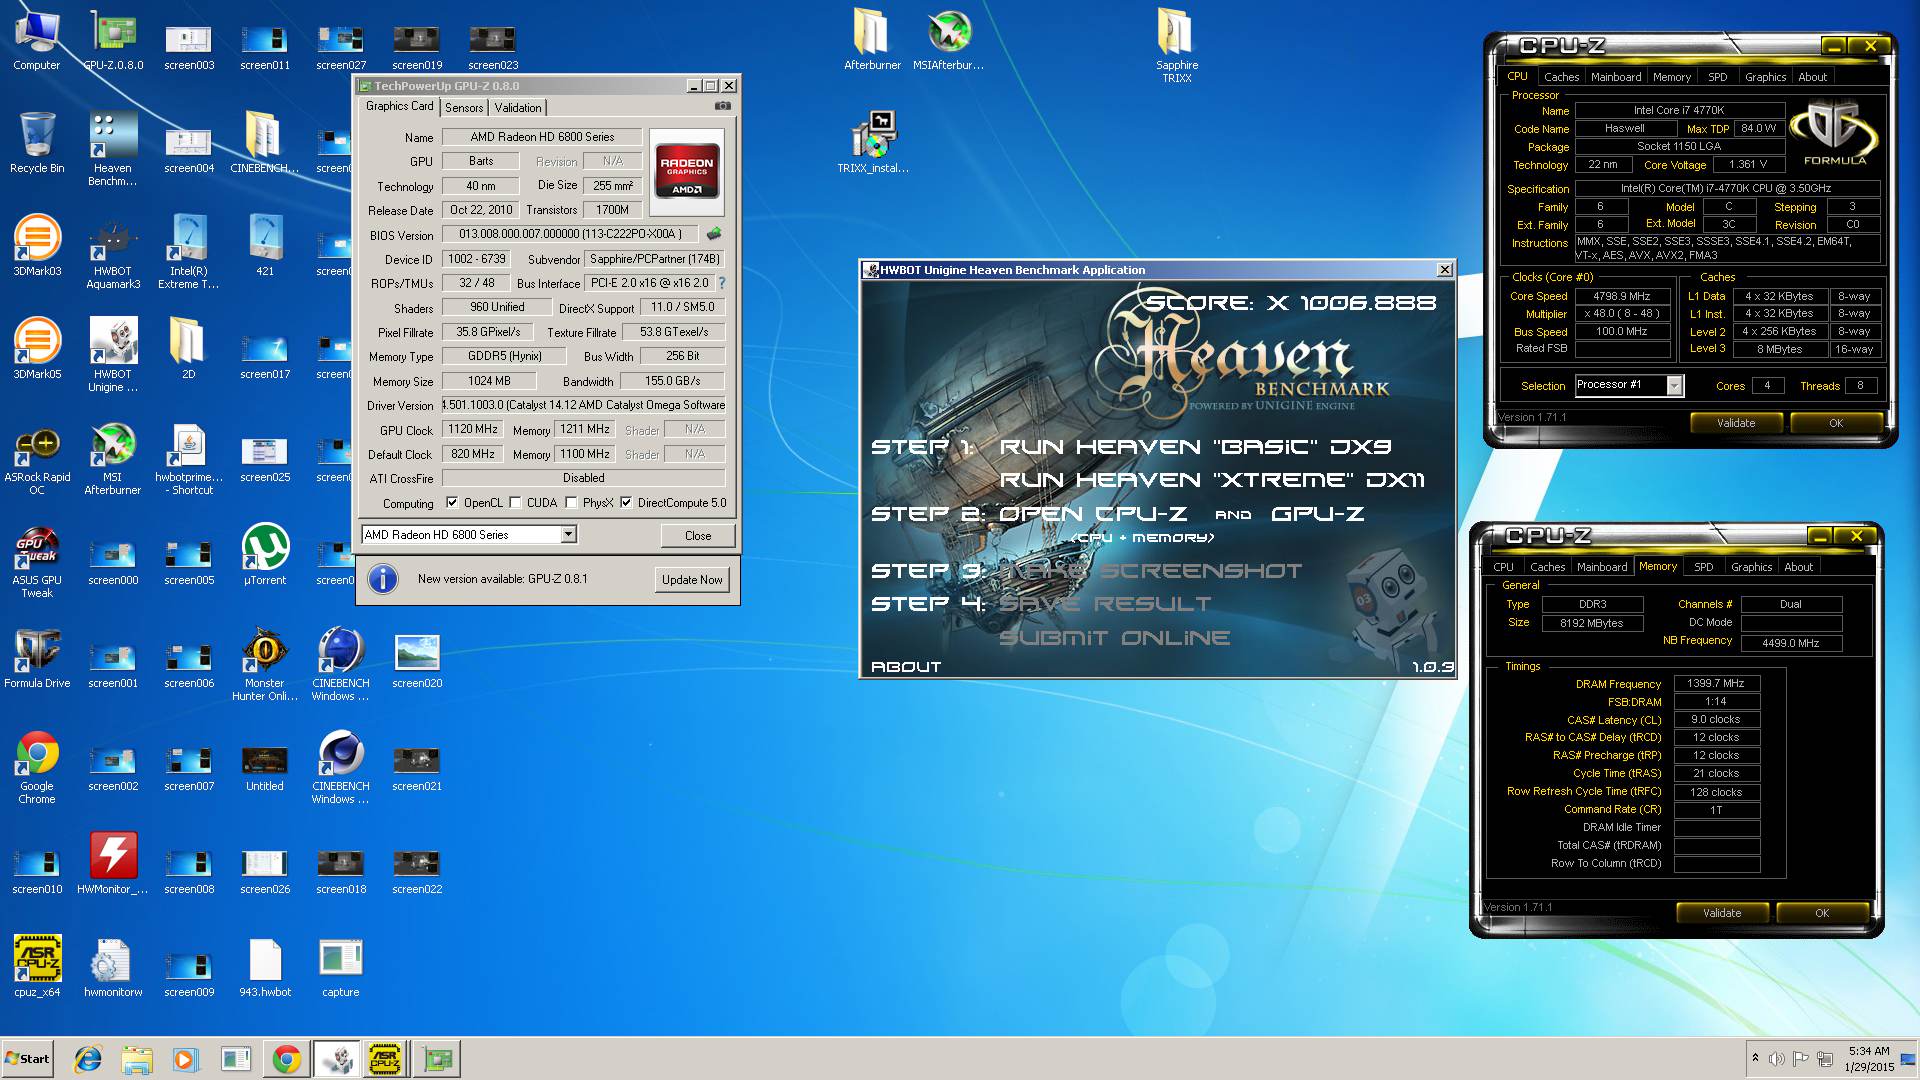Select the Sapphire TRIXX folder icon
The image size is (1920, 1080).
(1177, 46)
